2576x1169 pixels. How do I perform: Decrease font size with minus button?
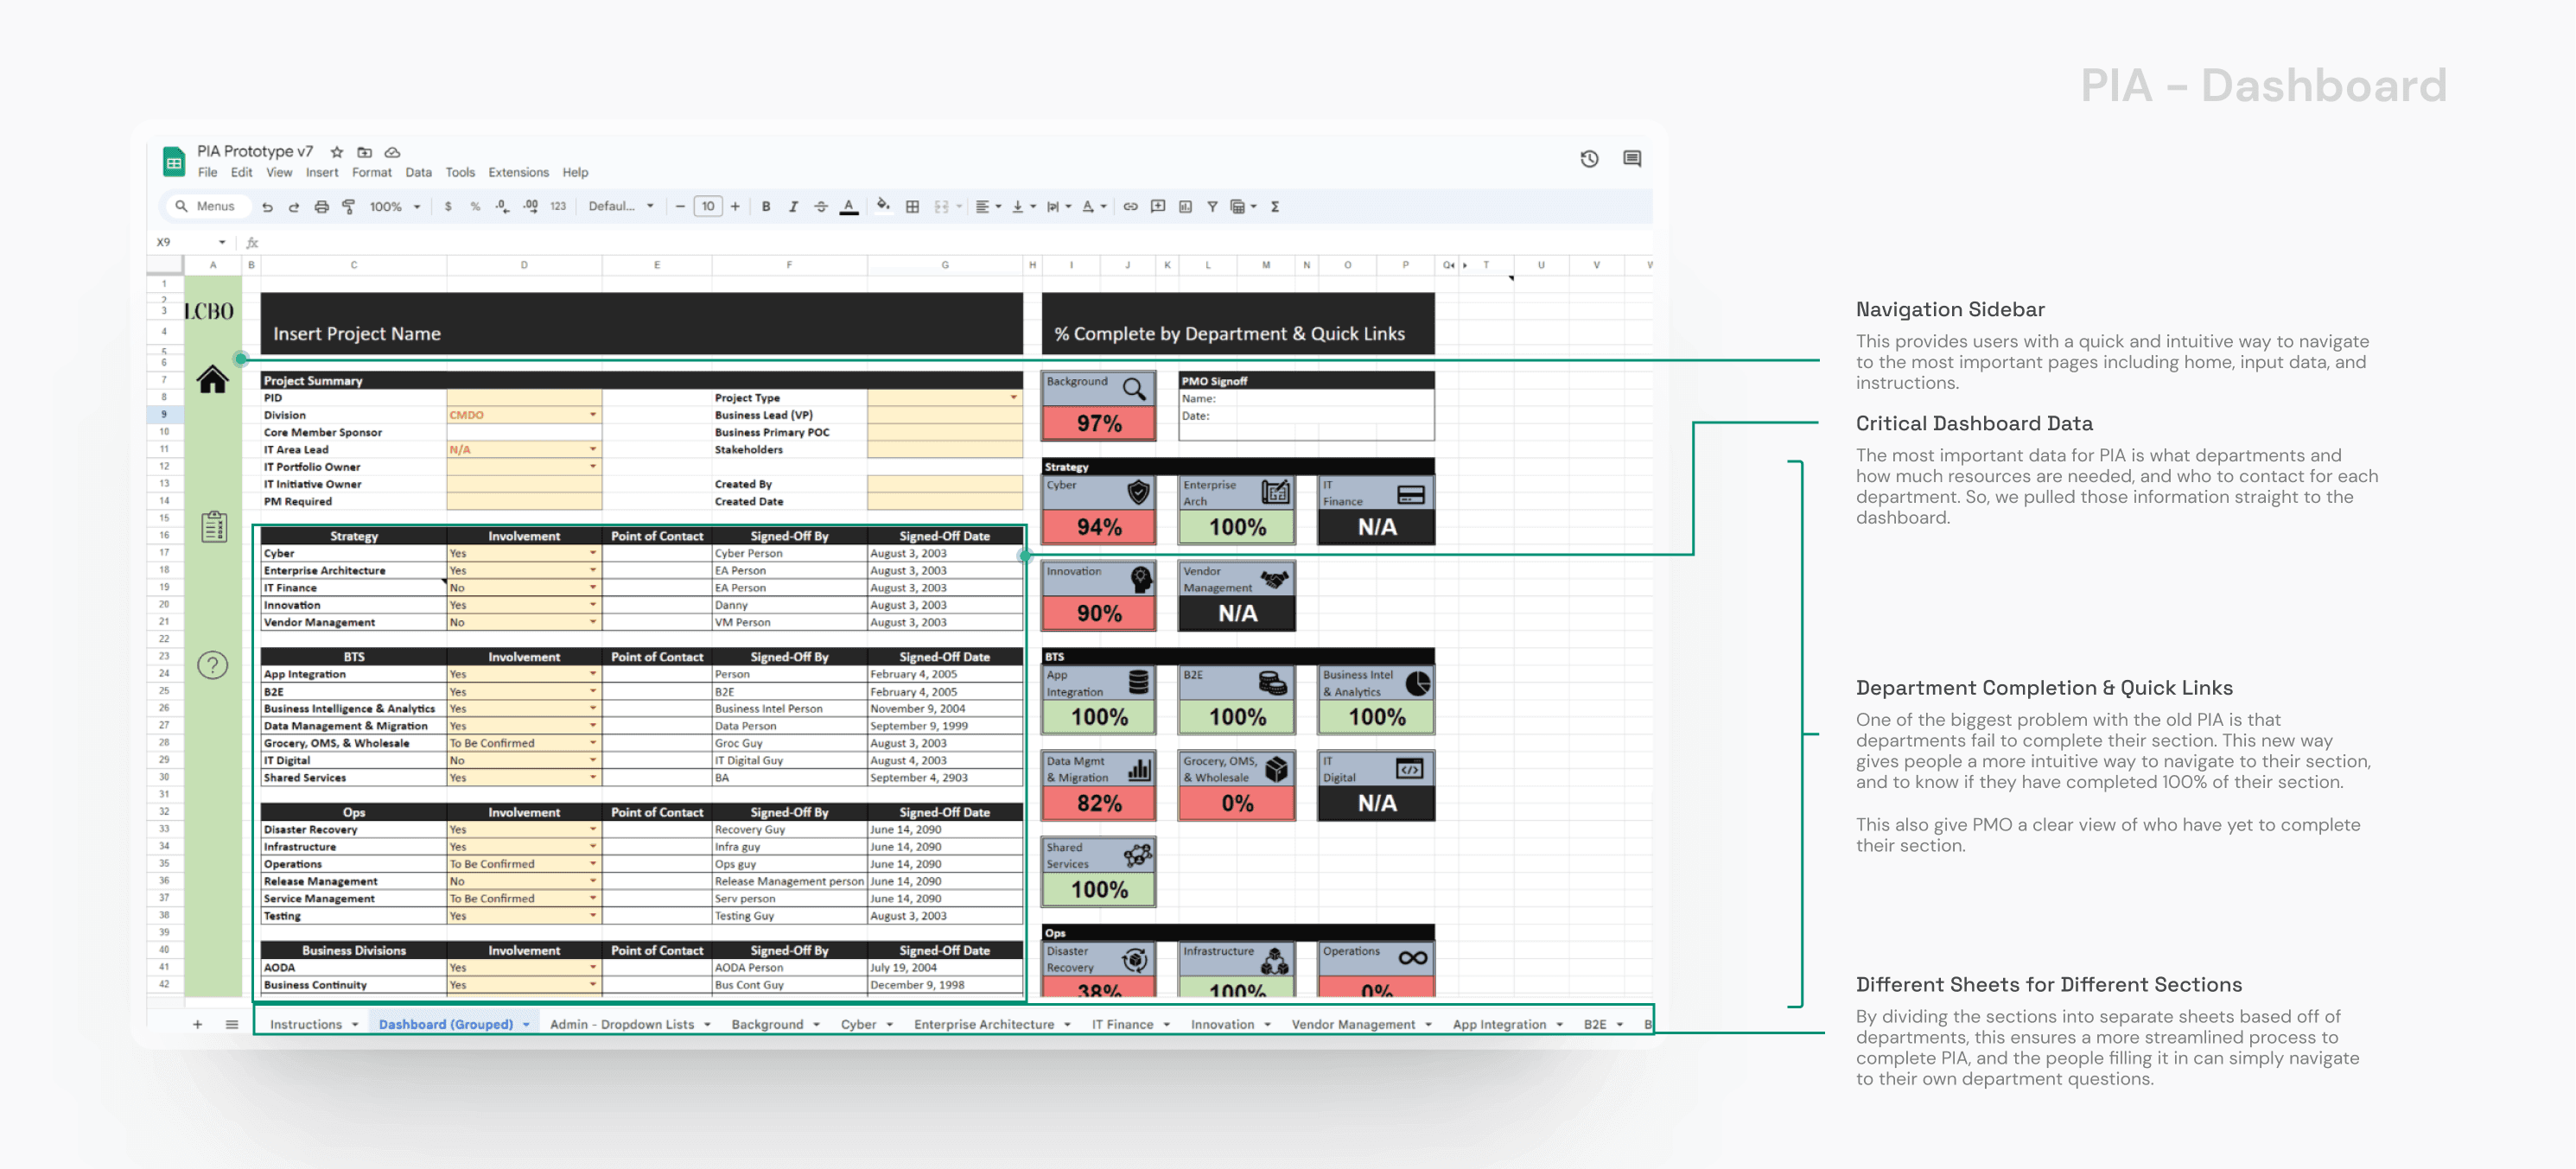[680, 207]
